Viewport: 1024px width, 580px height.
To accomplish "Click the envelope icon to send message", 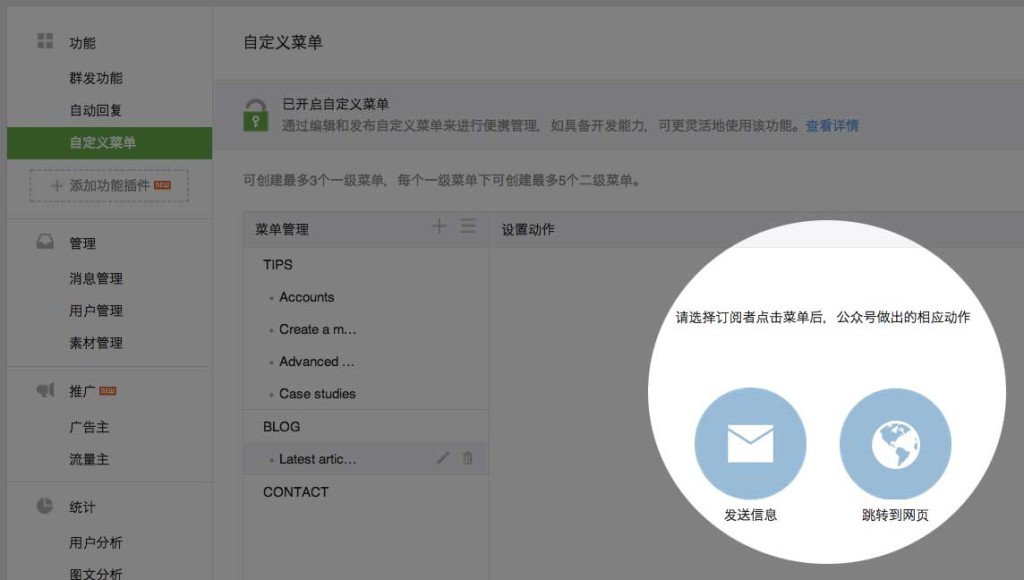I will [750, 443].
